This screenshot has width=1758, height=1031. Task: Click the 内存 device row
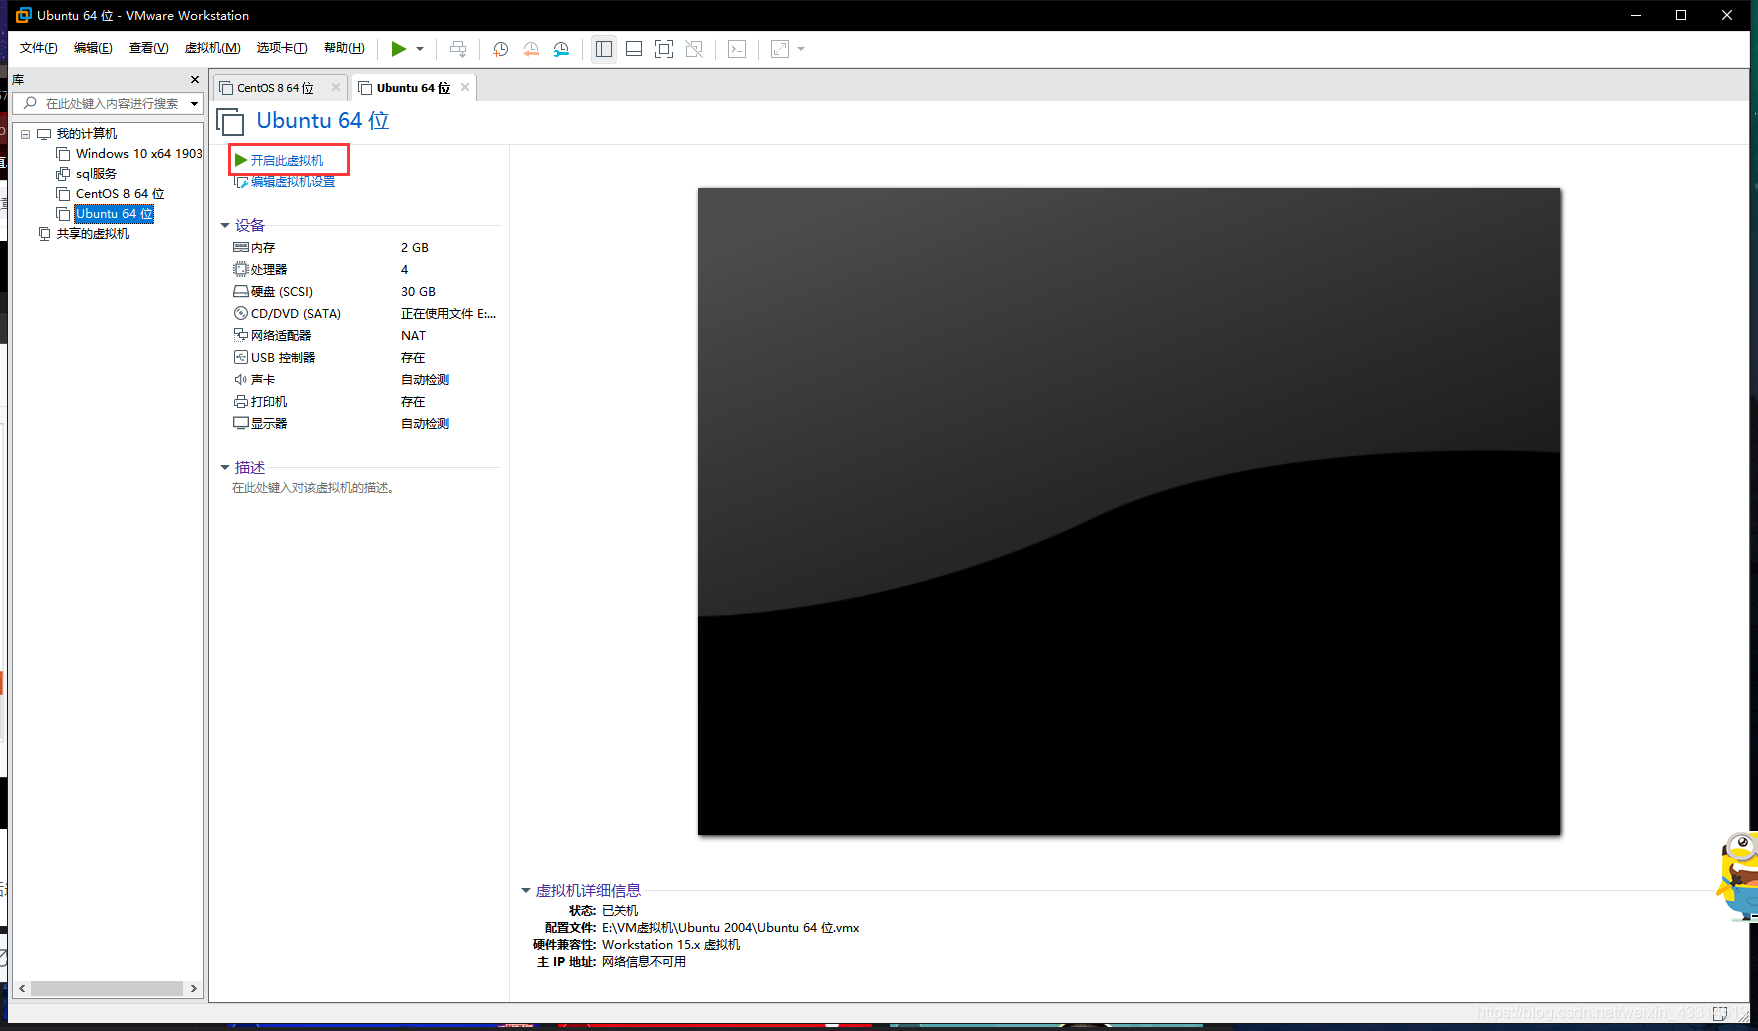pyautogui.click(x=365, y=248)
